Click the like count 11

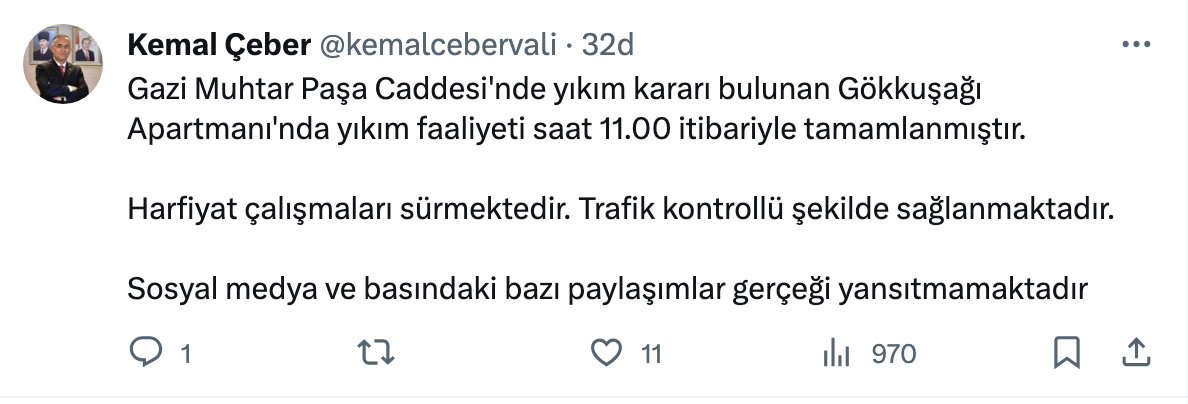pyautogui.click(x=651, y=354)
